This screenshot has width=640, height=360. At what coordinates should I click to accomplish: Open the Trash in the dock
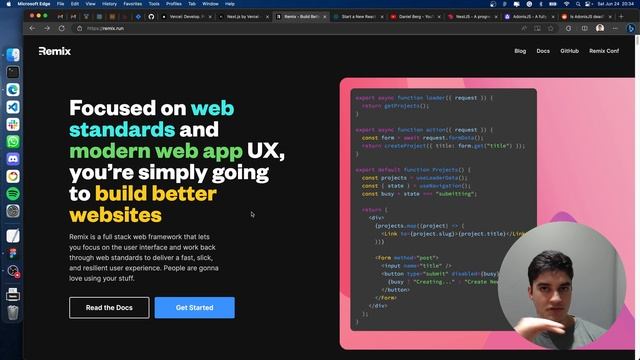[13, 313]
